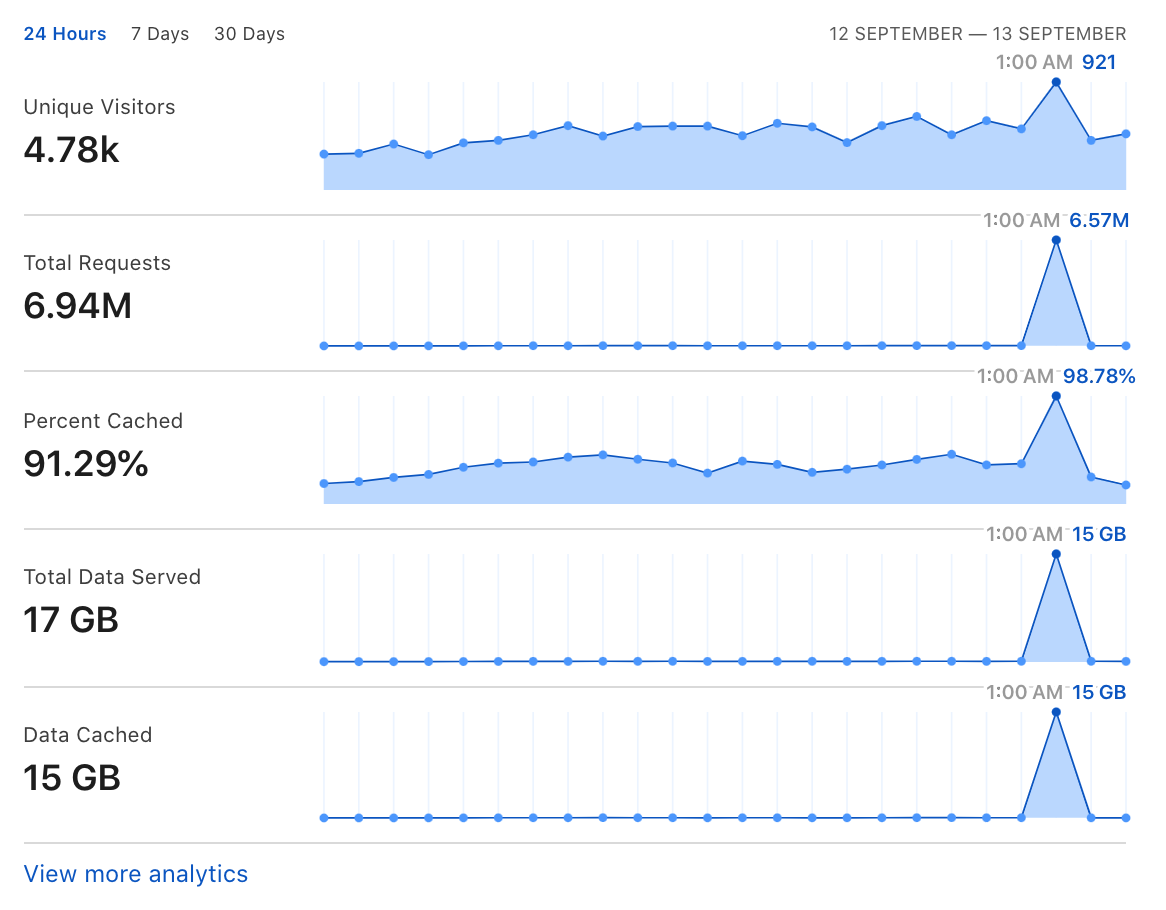
Task: Click the first data point of Percent Cached chart
Action: click(x=324, y=484)
